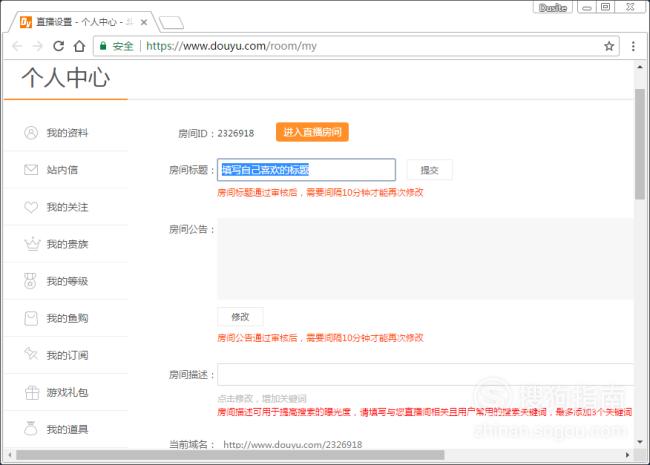Screen dimensions: 650x465
Task: Click the vertical scrollbar thumb
Action: (x=640, y=144)
